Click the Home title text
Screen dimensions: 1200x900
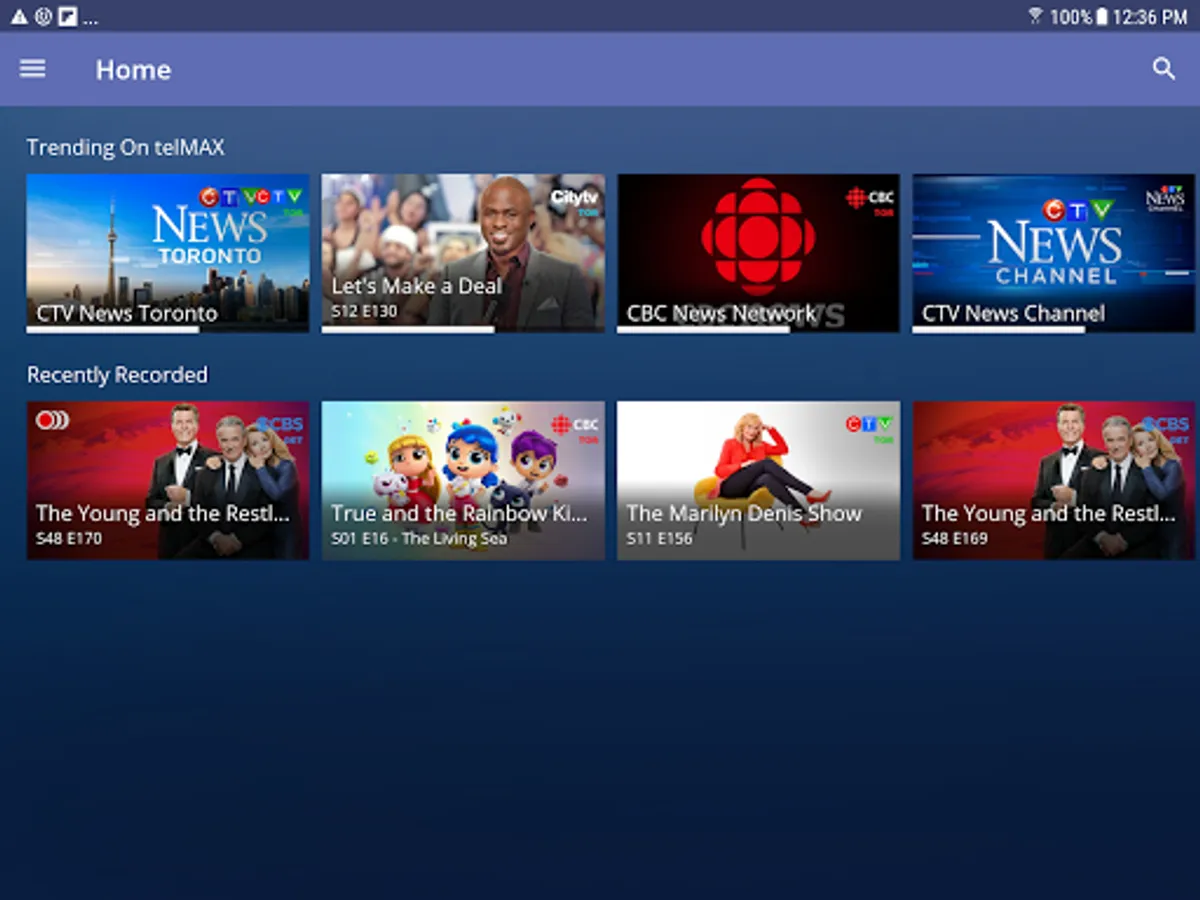pos(133,69)
